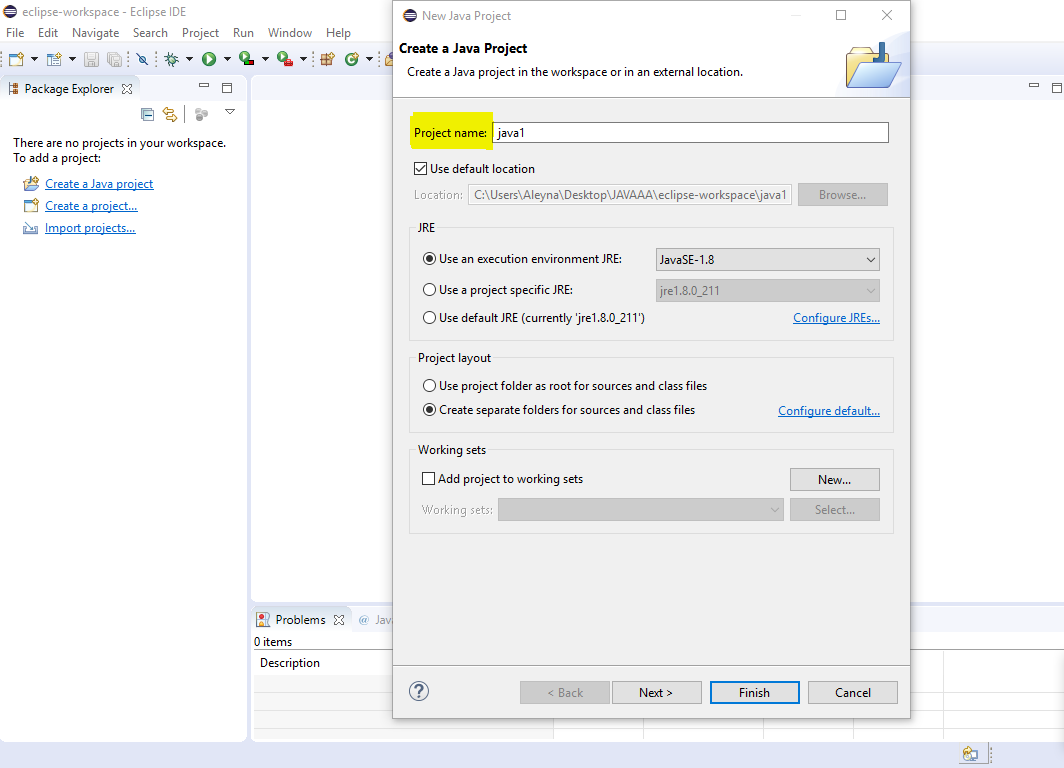Click the Configure default... link
The height and width of the screenshot is (768, 1064).
pyautogui.click(x=829, y=410)
